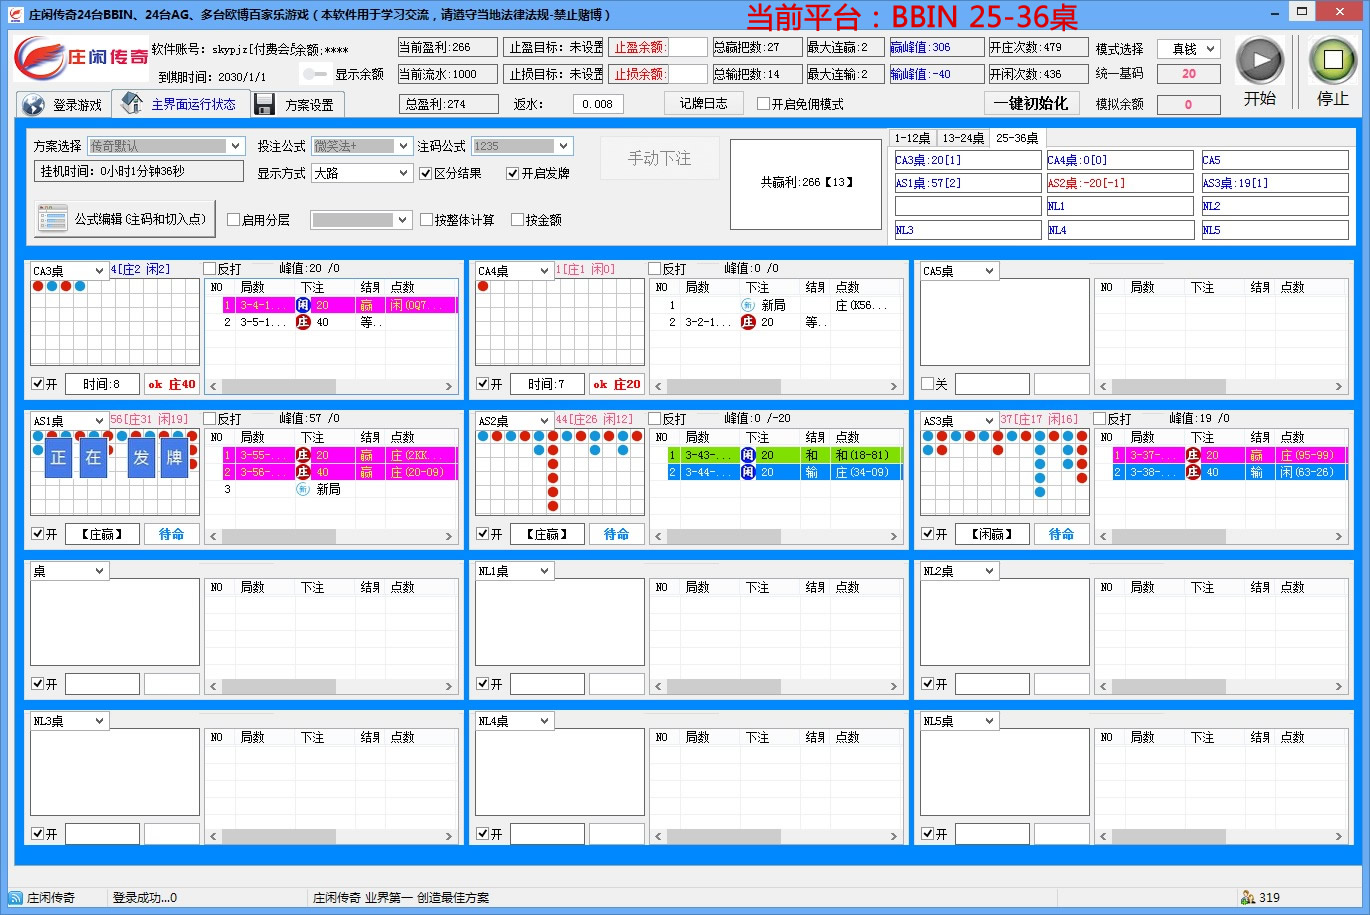Click the green Start (开始) play button
1370x915 pixels.
click(x=1259, y=61)
